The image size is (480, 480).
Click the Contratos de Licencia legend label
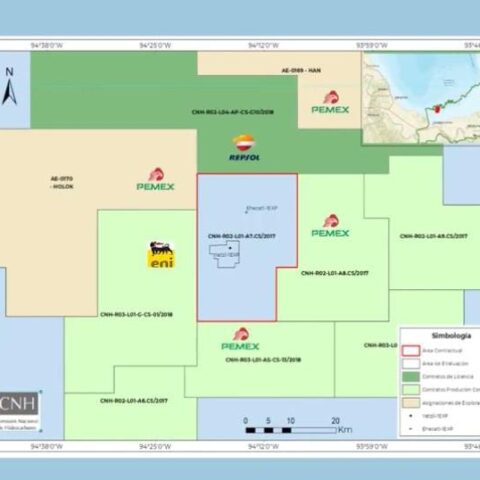click(x=448, y=377)
